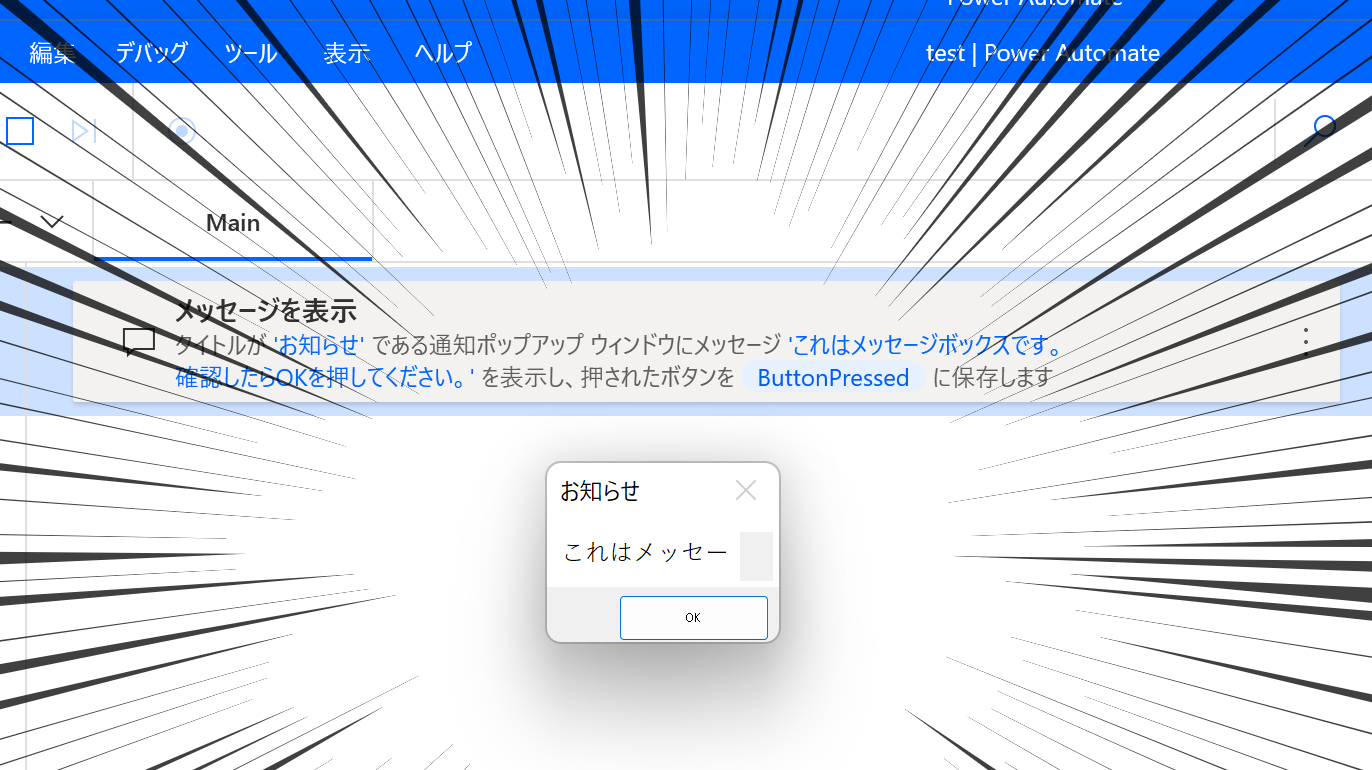Image resolution: width=1372 pixels, height=770 pixels.
Task: Select the メッセージを表示 action title
Action: point(265,311)
